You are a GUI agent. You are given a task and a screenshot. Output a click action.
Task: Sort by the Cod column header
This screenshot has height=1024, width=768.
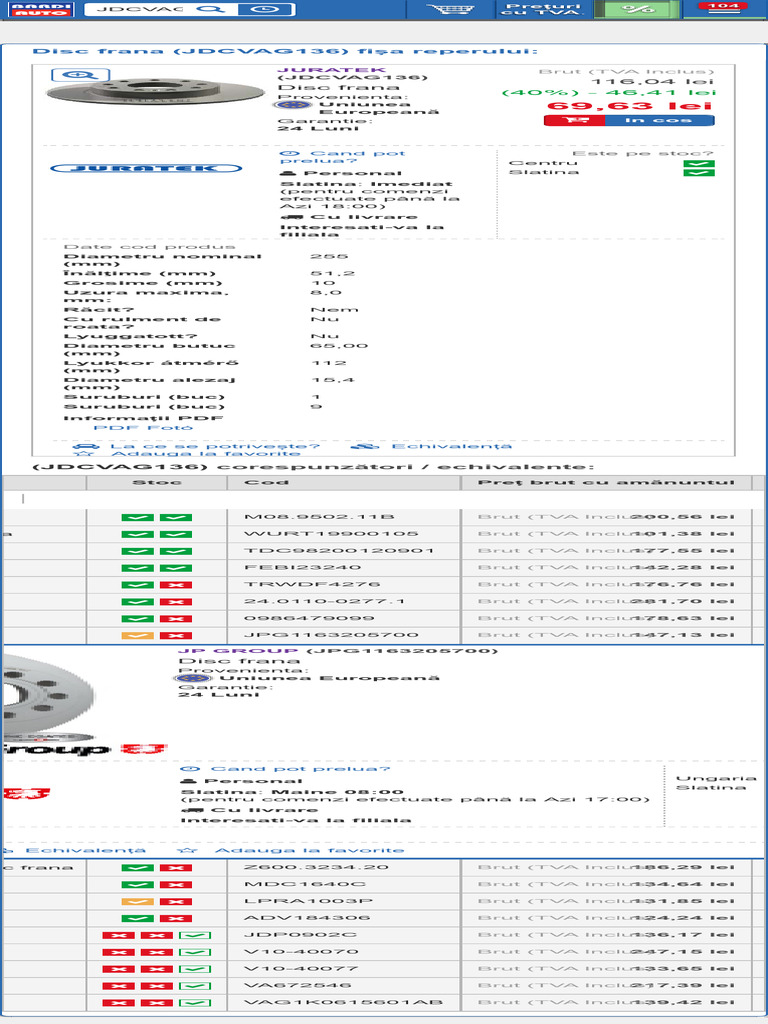click(x=344, y=483)
